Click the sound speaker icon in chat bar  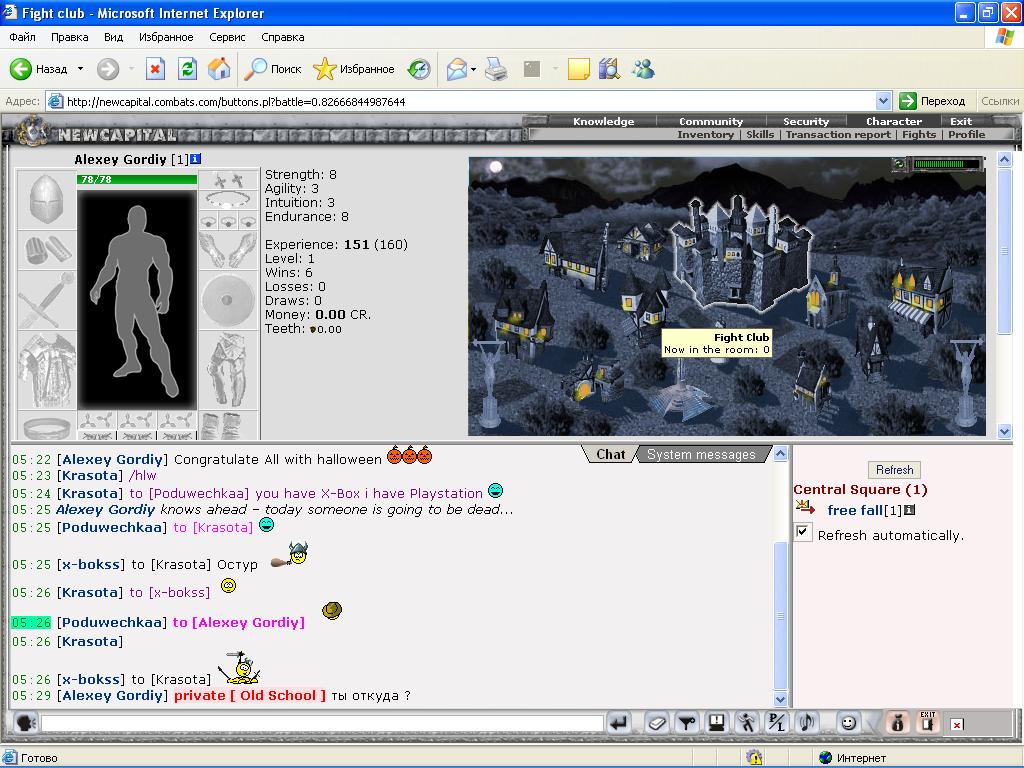point(807,723)
